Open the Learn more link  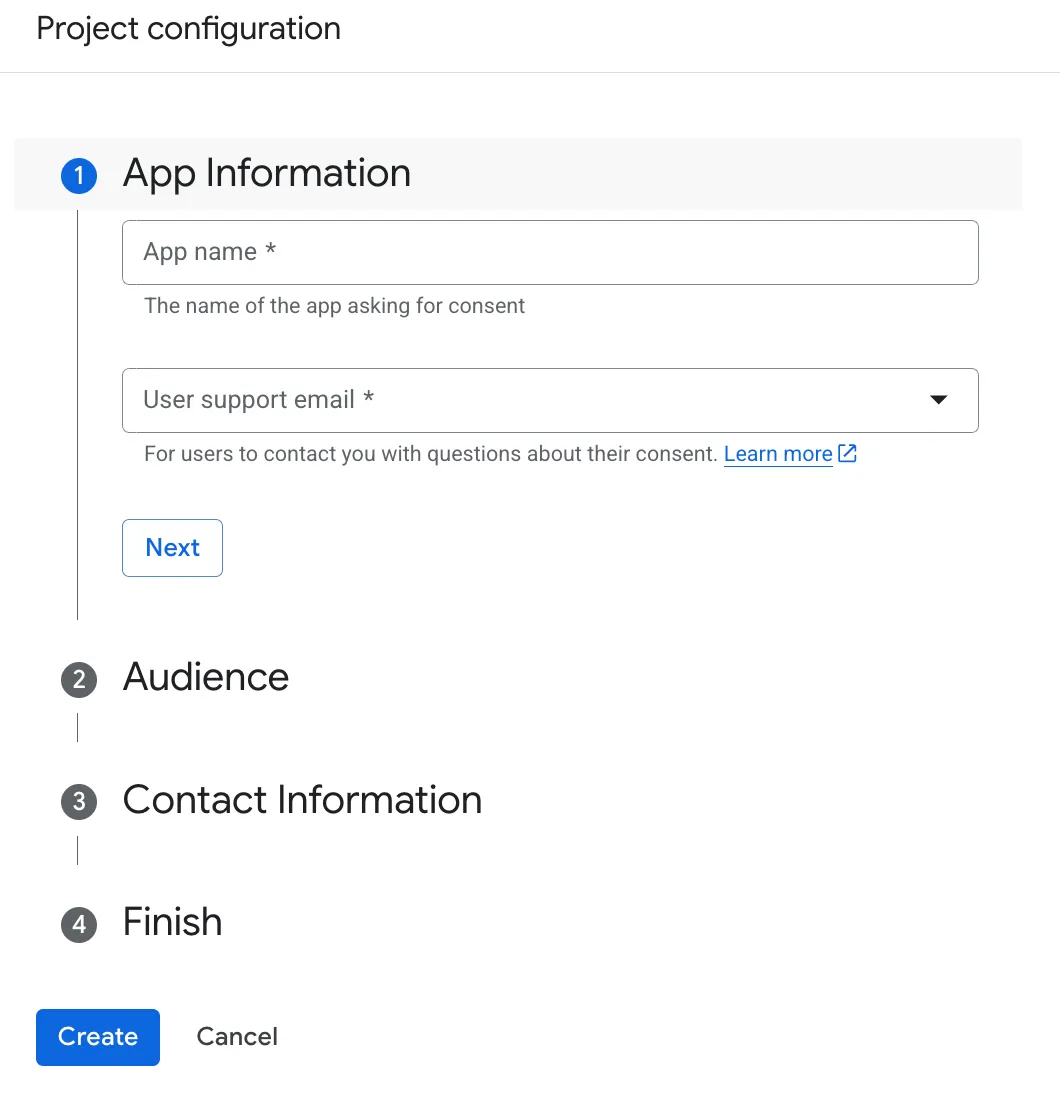(778, 453)
